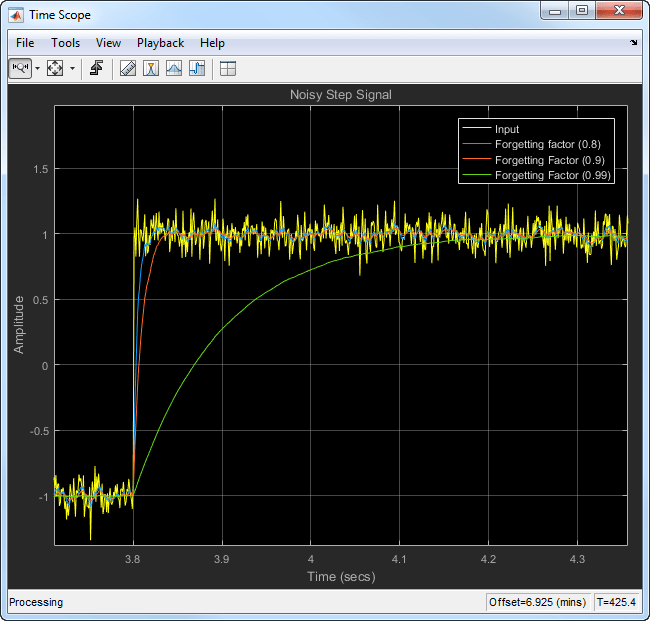The width and height of the screenshot is (650, 621).
Task: Open the Tools menu
Action: click(65, 43)
